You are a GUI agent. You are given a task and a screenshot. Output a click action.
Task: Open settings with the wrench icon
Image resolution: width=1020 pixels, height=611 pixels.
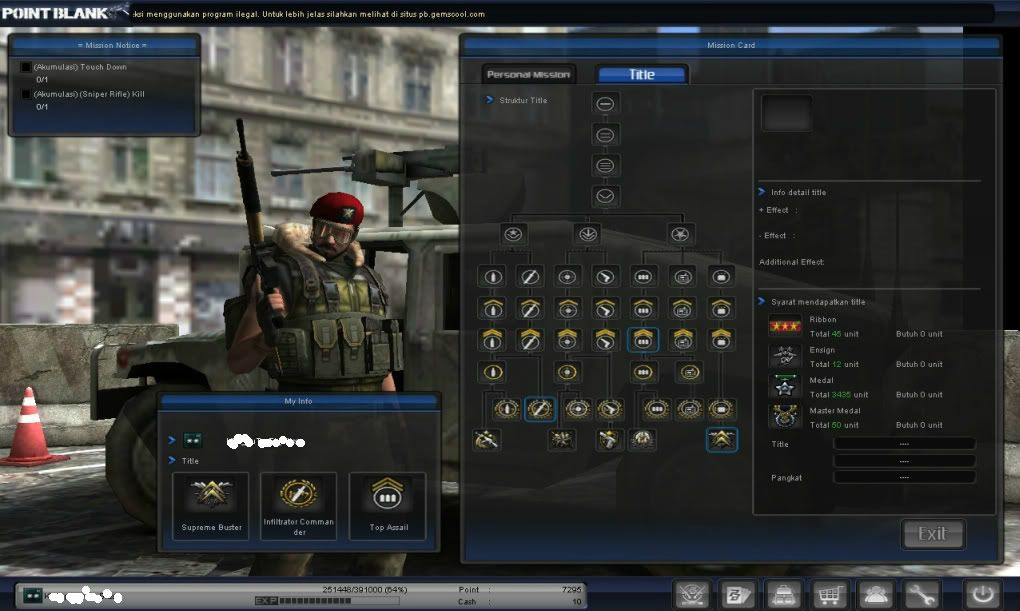(921, 594)
